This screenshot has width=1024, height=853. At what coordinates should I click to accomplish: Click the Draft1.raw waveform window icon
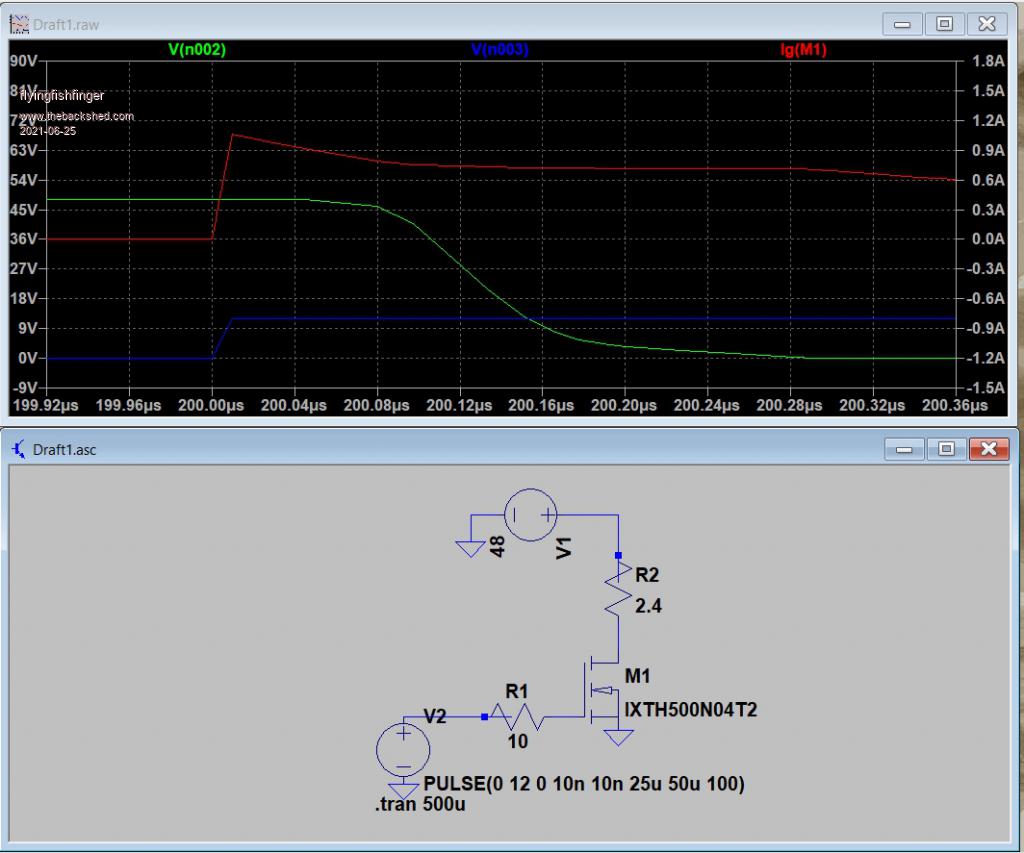coord(19,23)
